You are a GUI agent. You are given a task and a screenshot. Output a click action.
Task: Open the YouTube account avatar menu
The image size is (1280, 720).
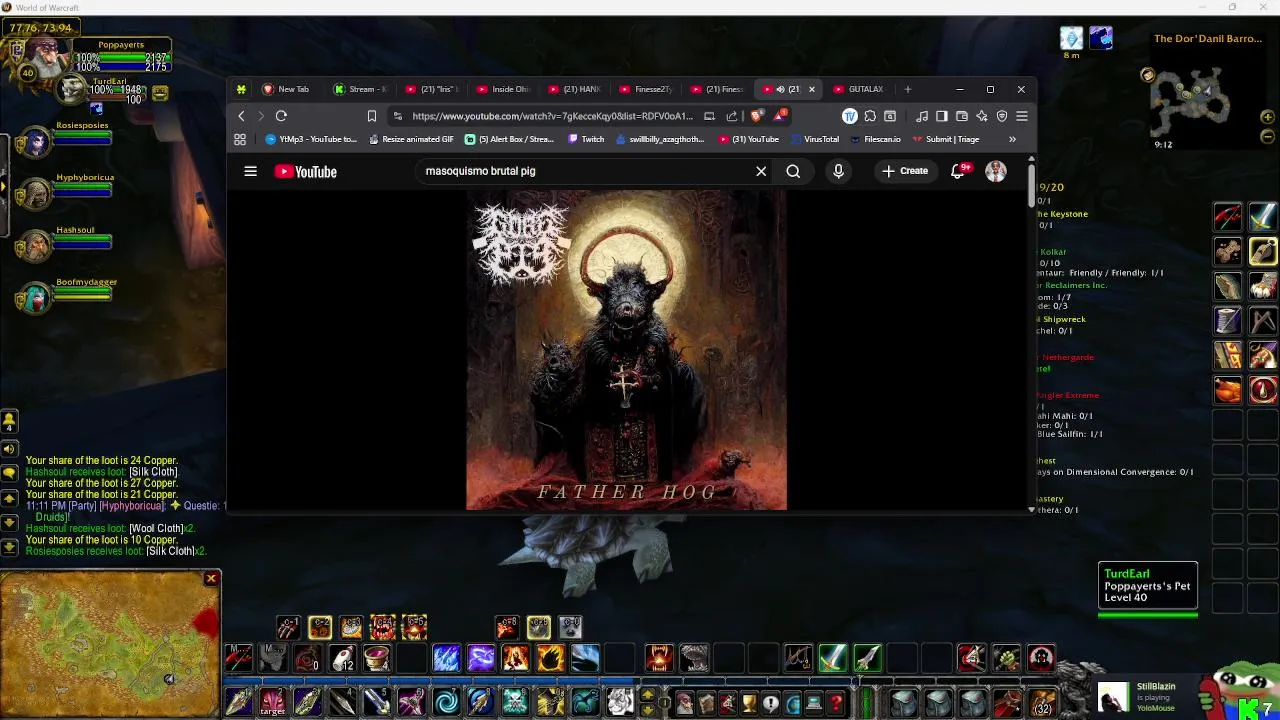[995, 171]
